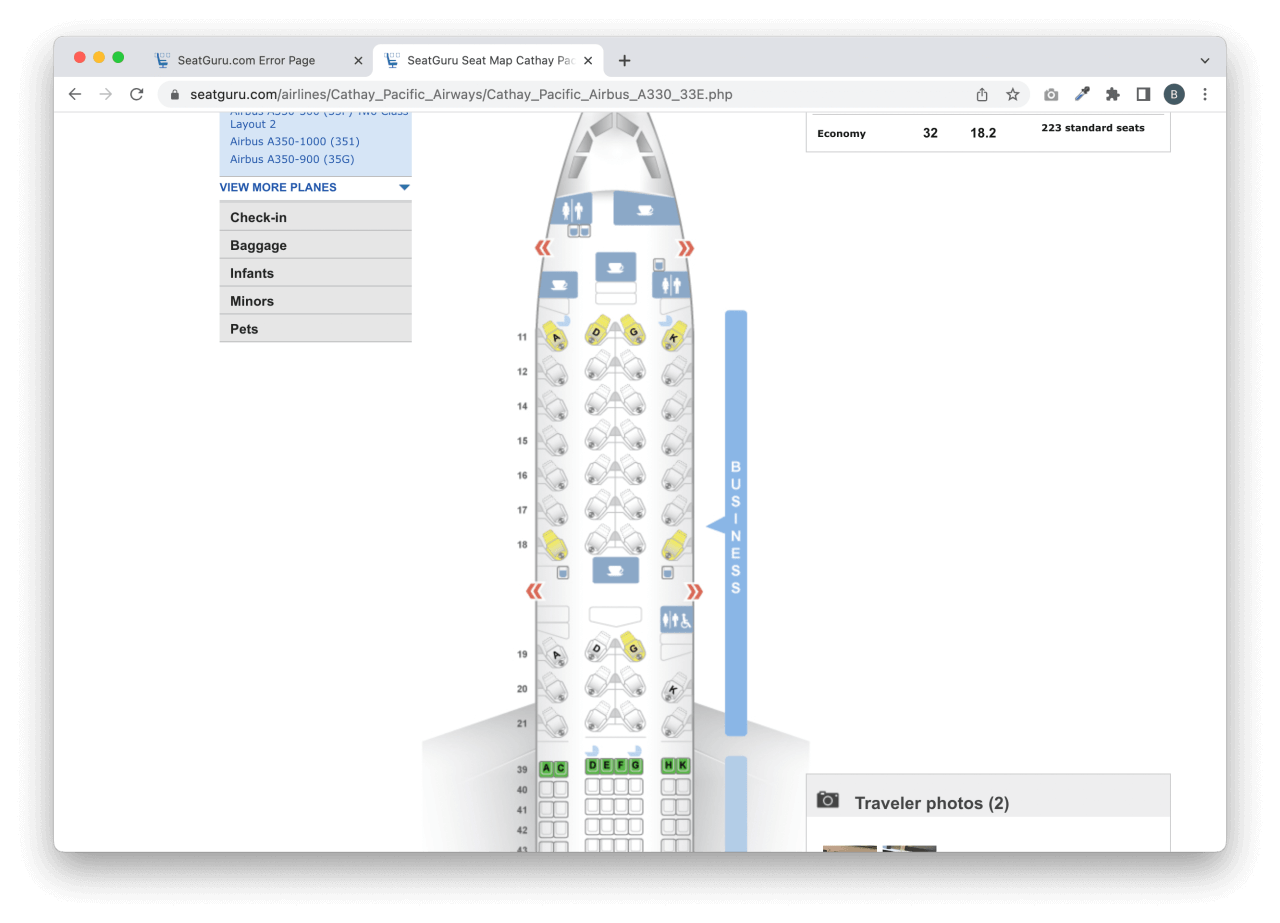Open the Chrome tab search chevron

pyautogui.click(x=1205, y=61)
